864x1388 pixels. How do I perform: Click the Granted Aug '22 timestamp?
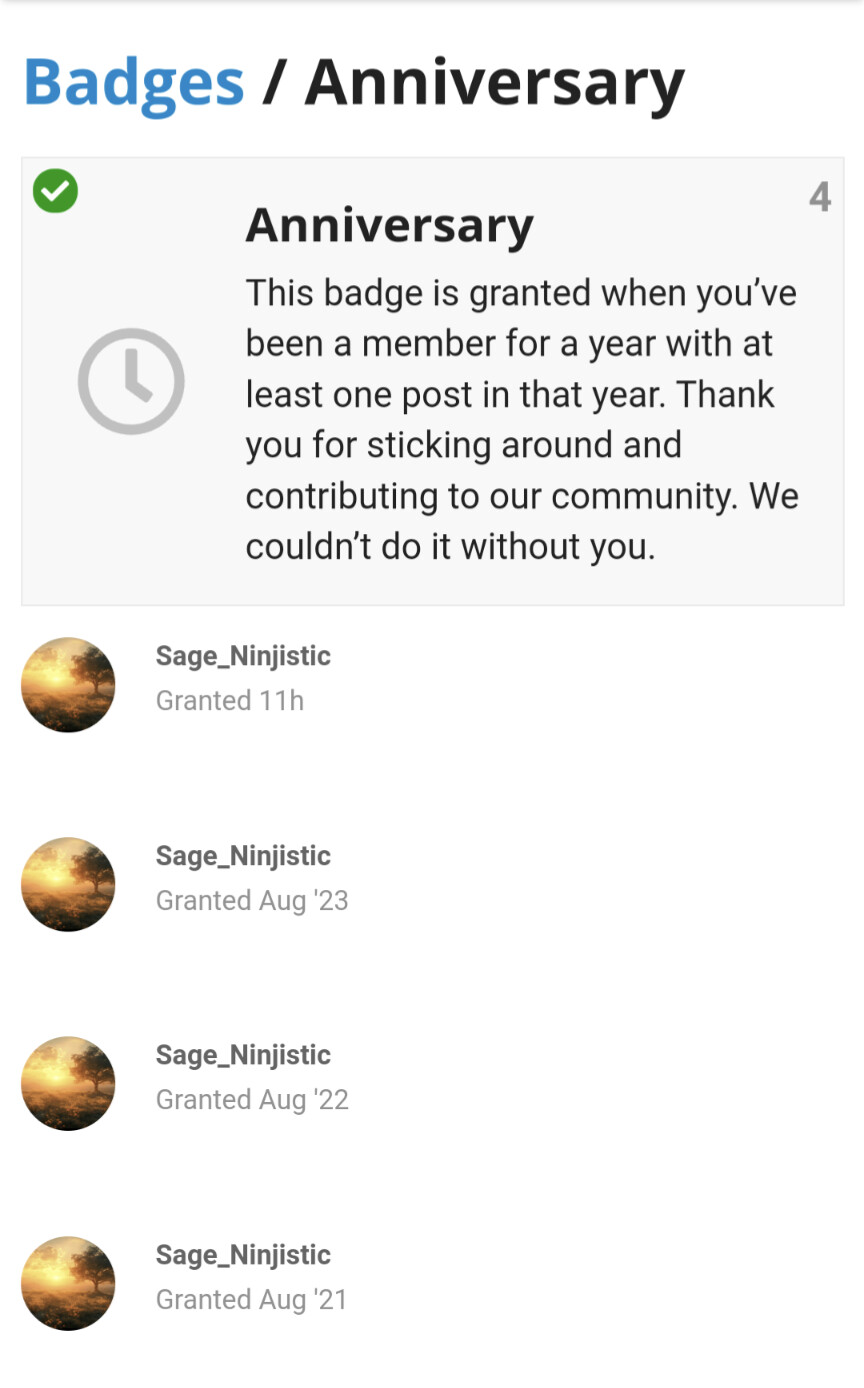click(252, 1100)
